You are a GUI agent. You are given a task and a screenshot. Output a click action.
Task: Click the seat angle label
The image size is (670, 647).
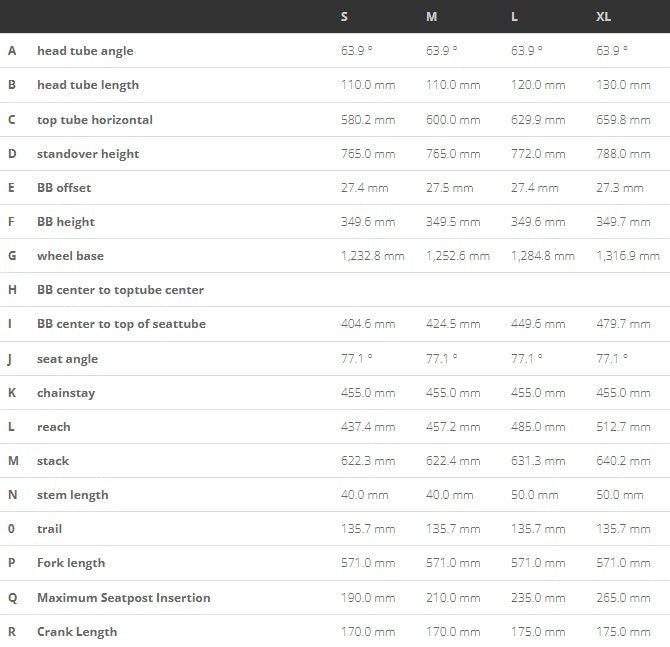click(68, 359)
